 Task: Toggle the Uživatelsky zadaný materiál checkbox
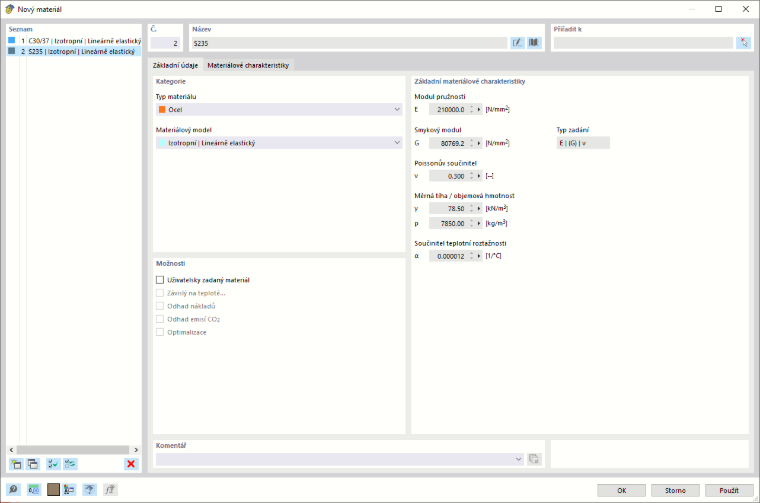coord(160,280)
